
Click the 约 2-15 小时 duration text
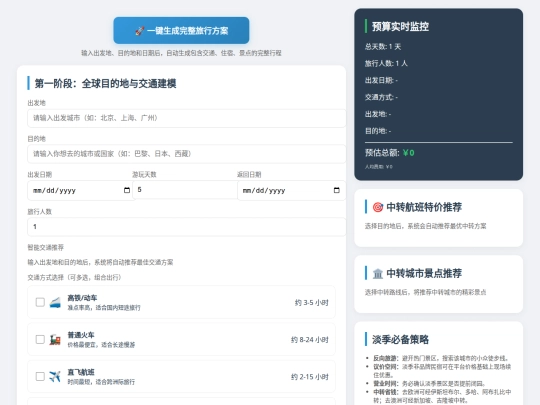click(310, 377)
